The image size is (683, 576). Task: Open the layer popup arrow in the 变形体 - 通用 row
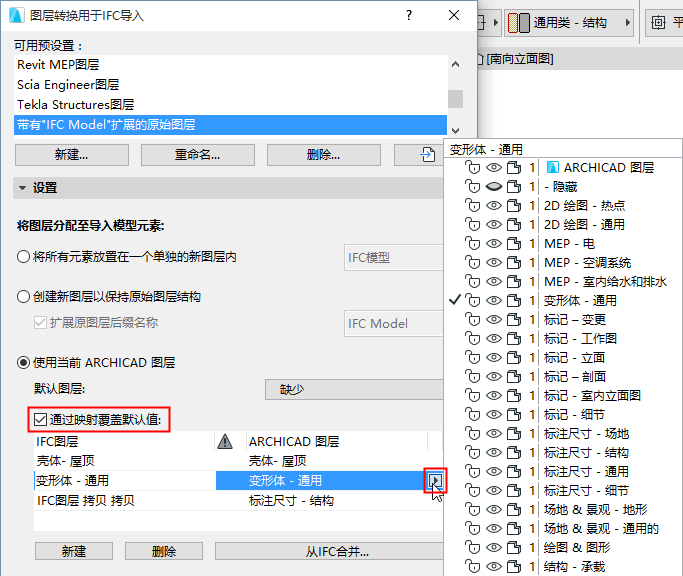tap(435, 481)
